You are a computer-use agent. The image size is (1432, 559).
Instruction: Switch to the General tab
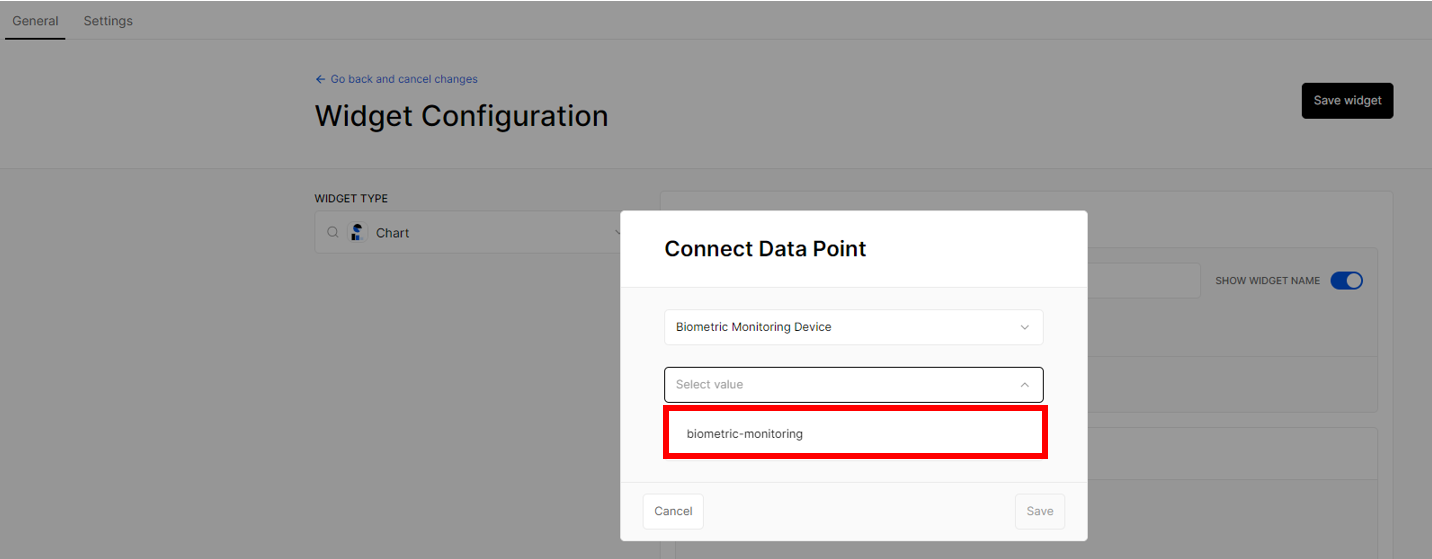coord(35,20)
